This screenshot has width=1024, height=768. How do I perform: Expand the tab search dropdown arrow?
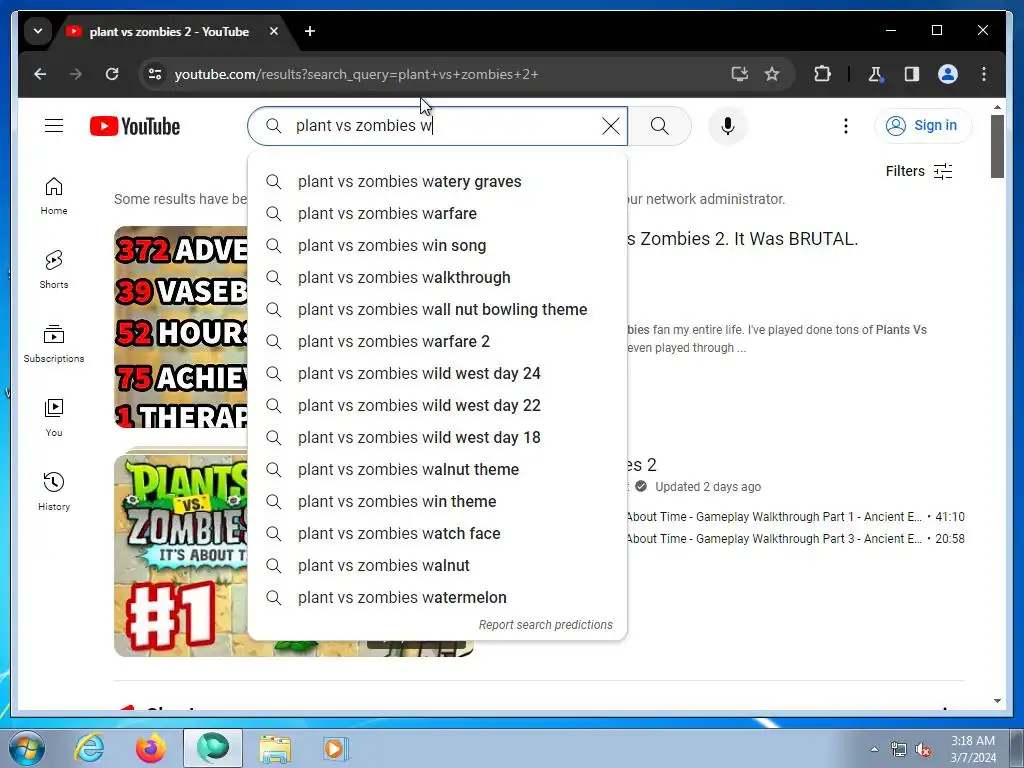point(38,31)
